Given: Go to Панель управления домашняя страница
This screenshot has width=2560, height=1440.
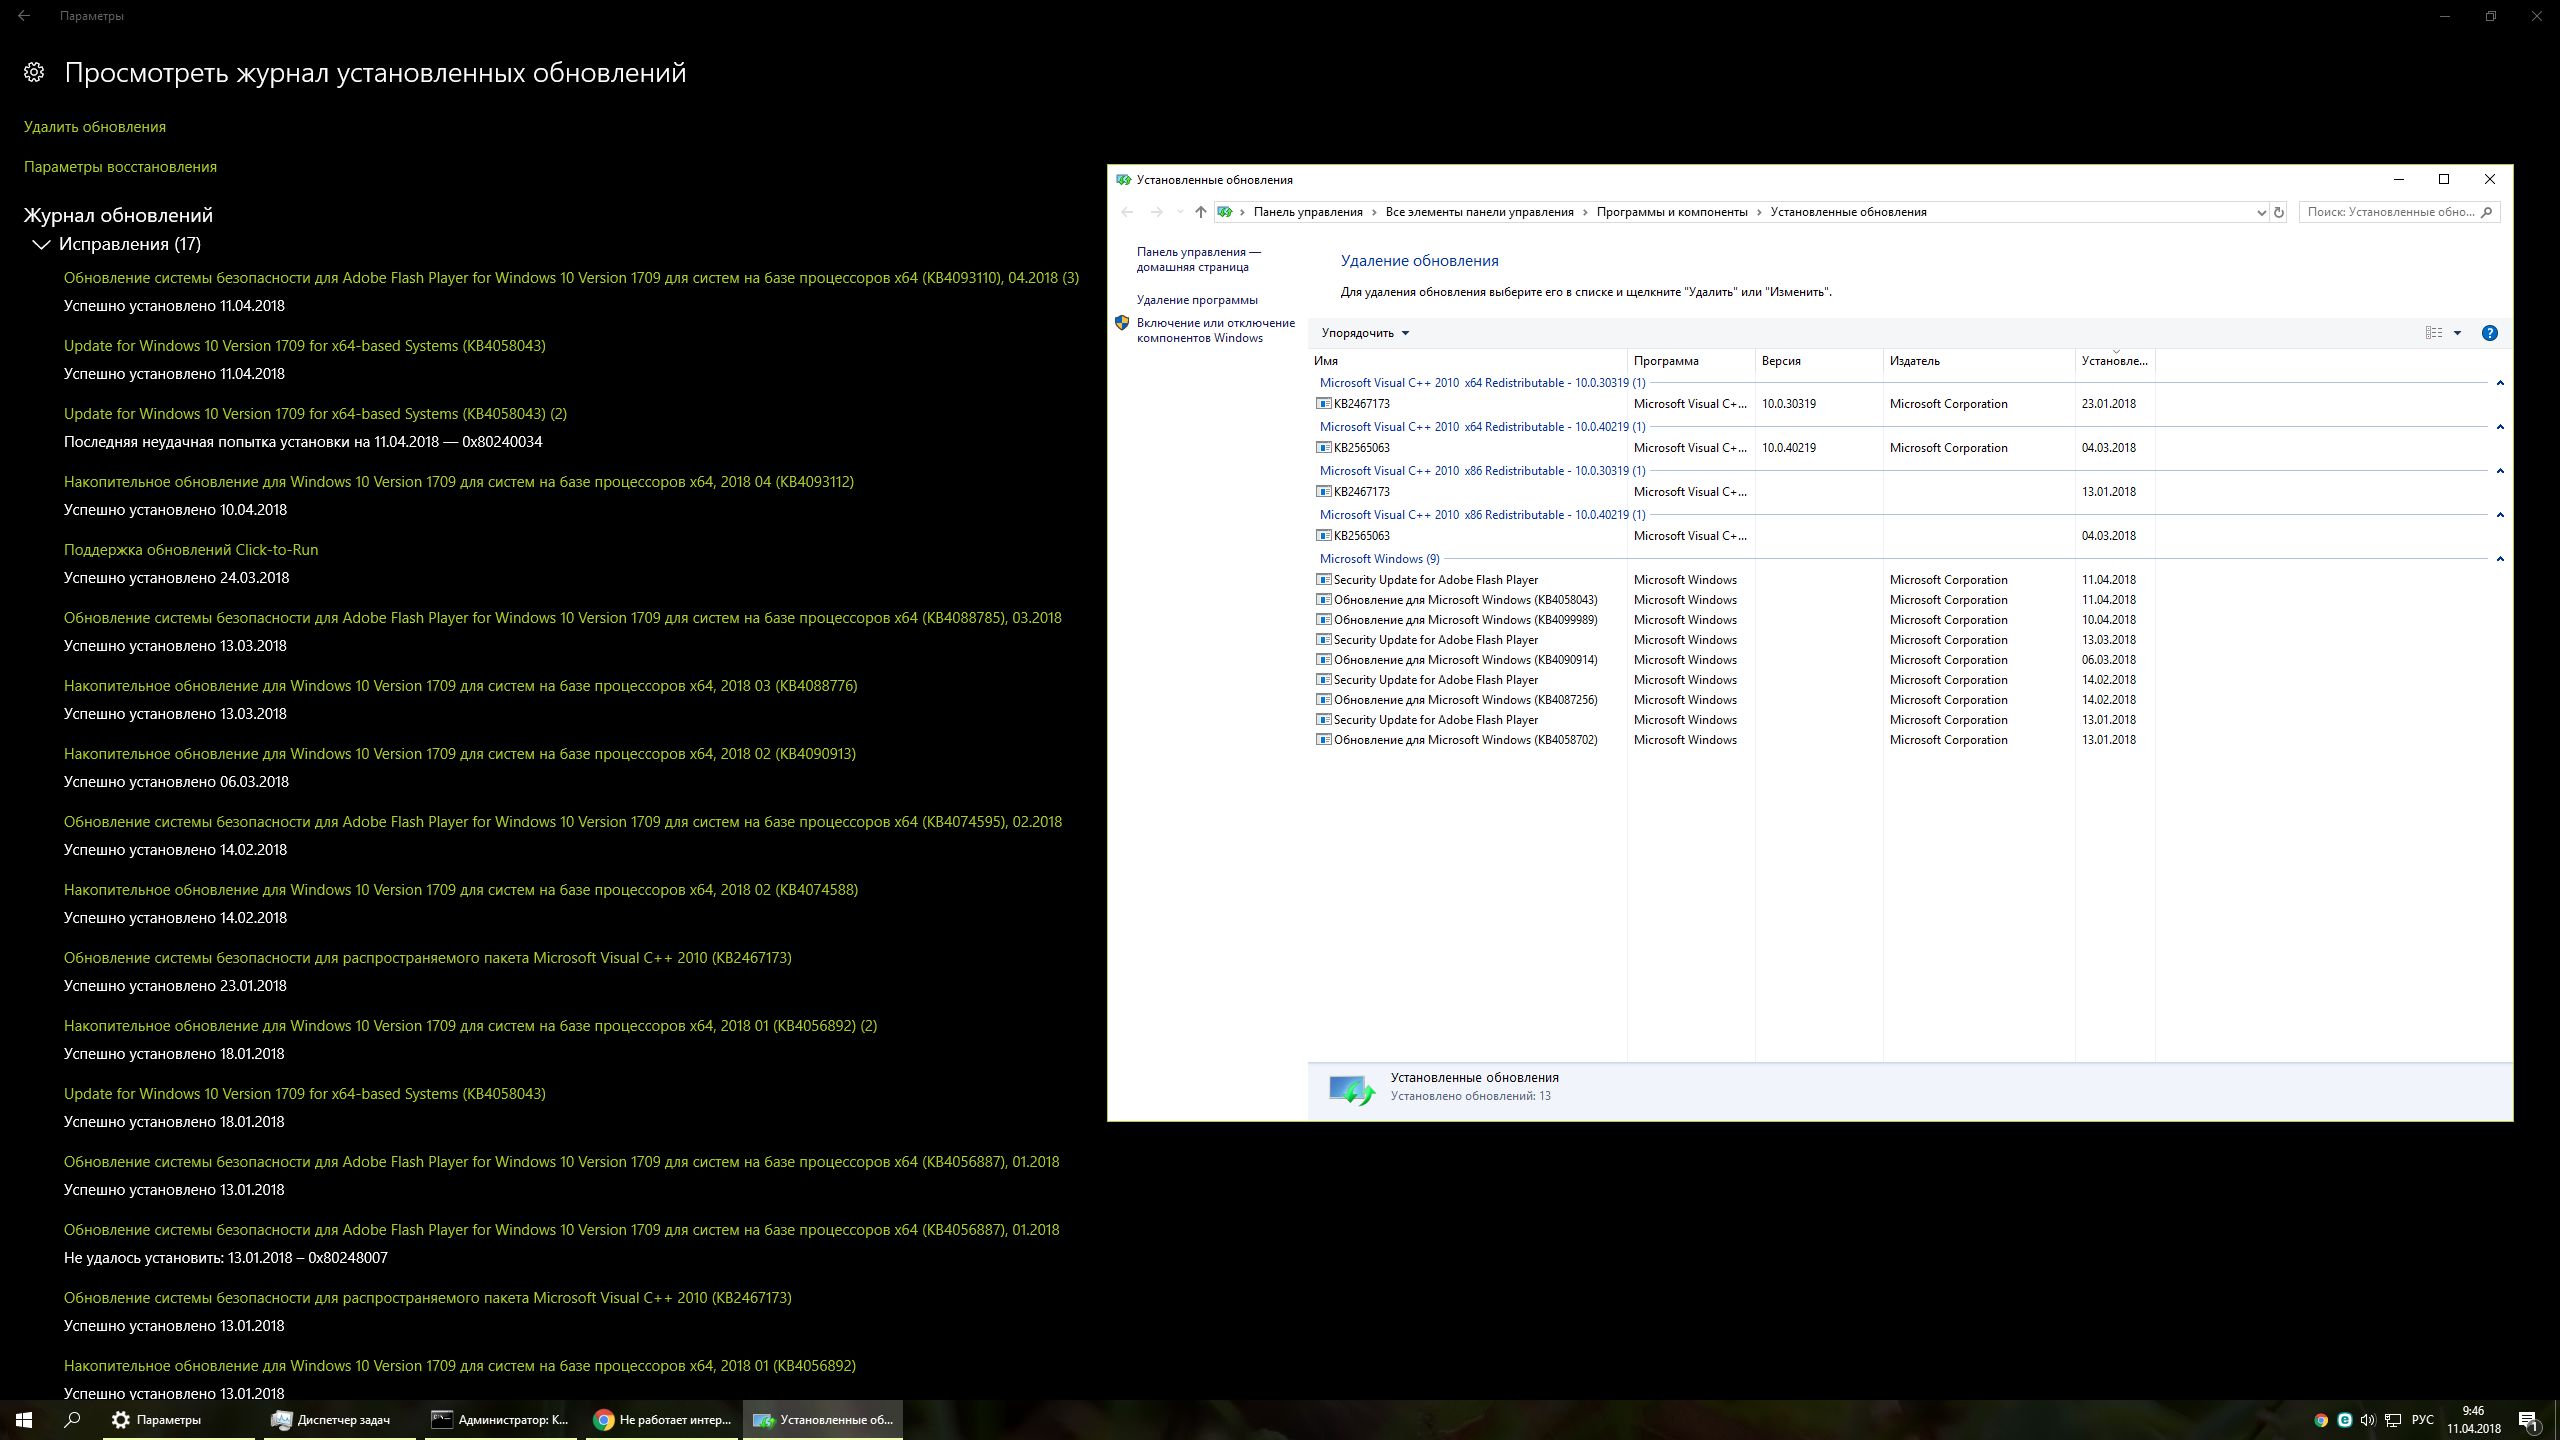Looking at the screenshot, I should pyautogui.click(x=1198, y=259).
